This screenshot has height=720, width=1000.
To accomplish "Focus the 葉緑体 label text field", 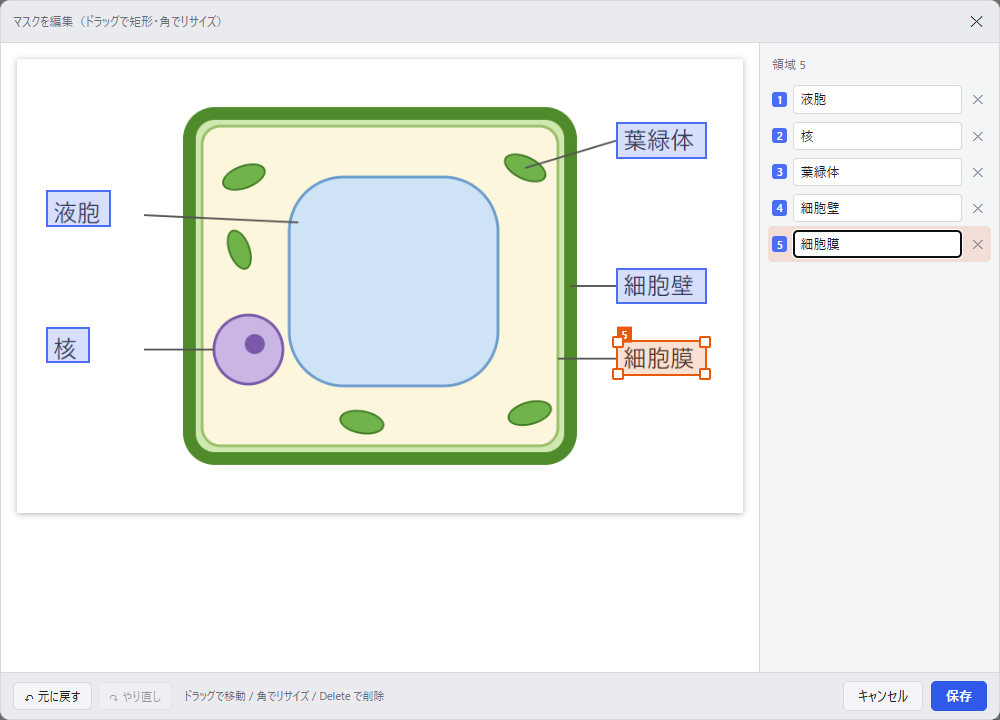I will click(x=877, y=172).
